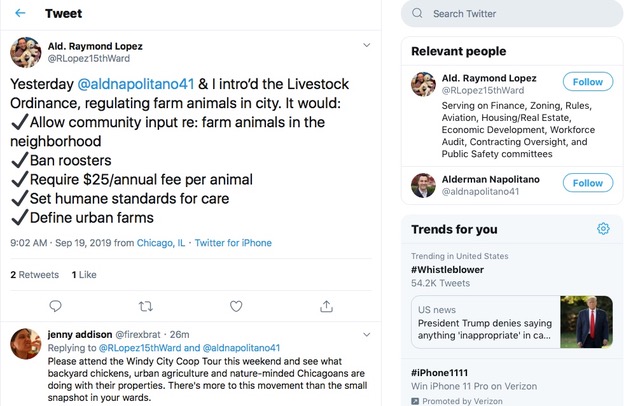
Task: Retweet the Livestock Ordinance tweet
Action: click(147, 306)
